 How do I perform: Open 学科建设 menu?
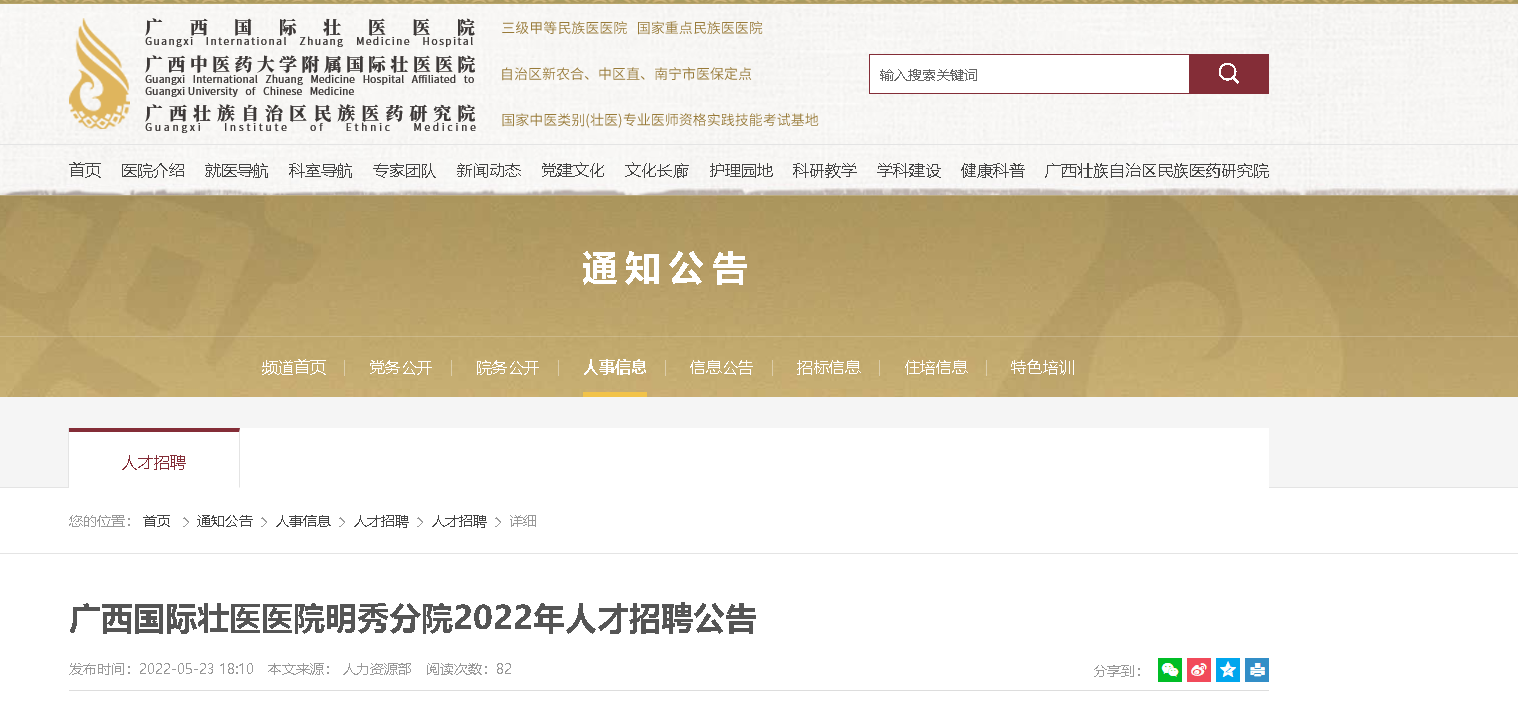pyautogui.click(x=909, y=171)
